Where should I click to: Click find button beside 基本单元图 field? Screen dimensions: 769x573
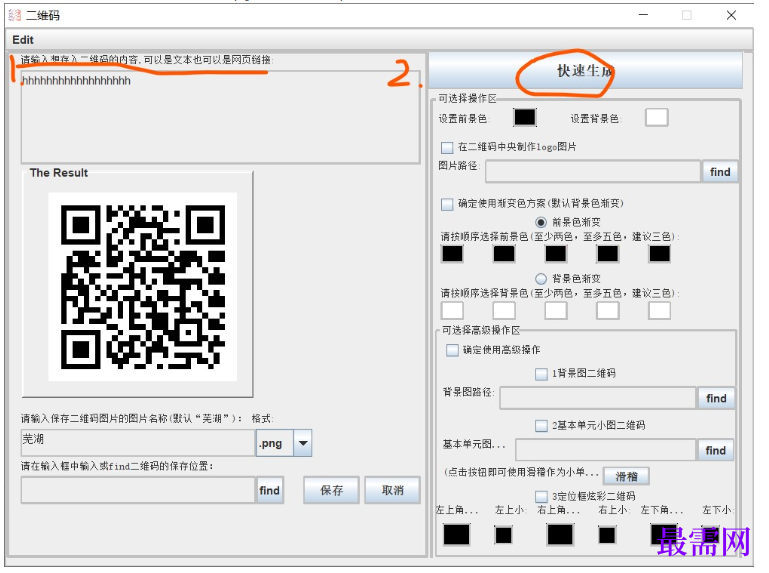[x=716, y=450]
